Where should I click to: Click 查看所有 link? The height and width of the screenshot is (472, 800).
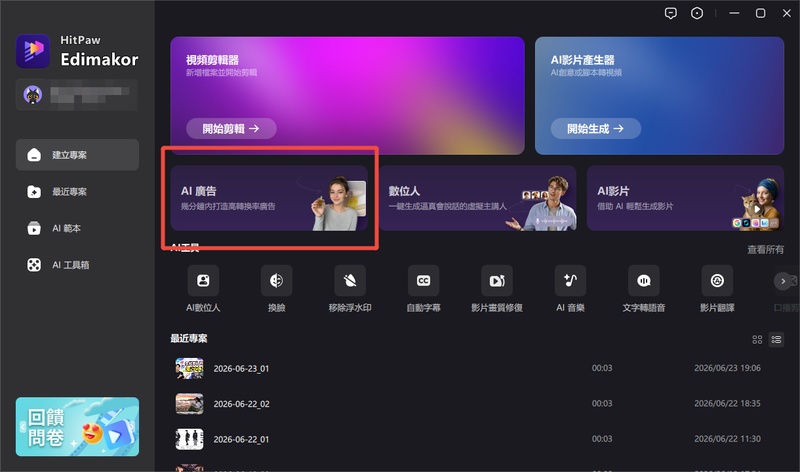[x=765, y=250]
